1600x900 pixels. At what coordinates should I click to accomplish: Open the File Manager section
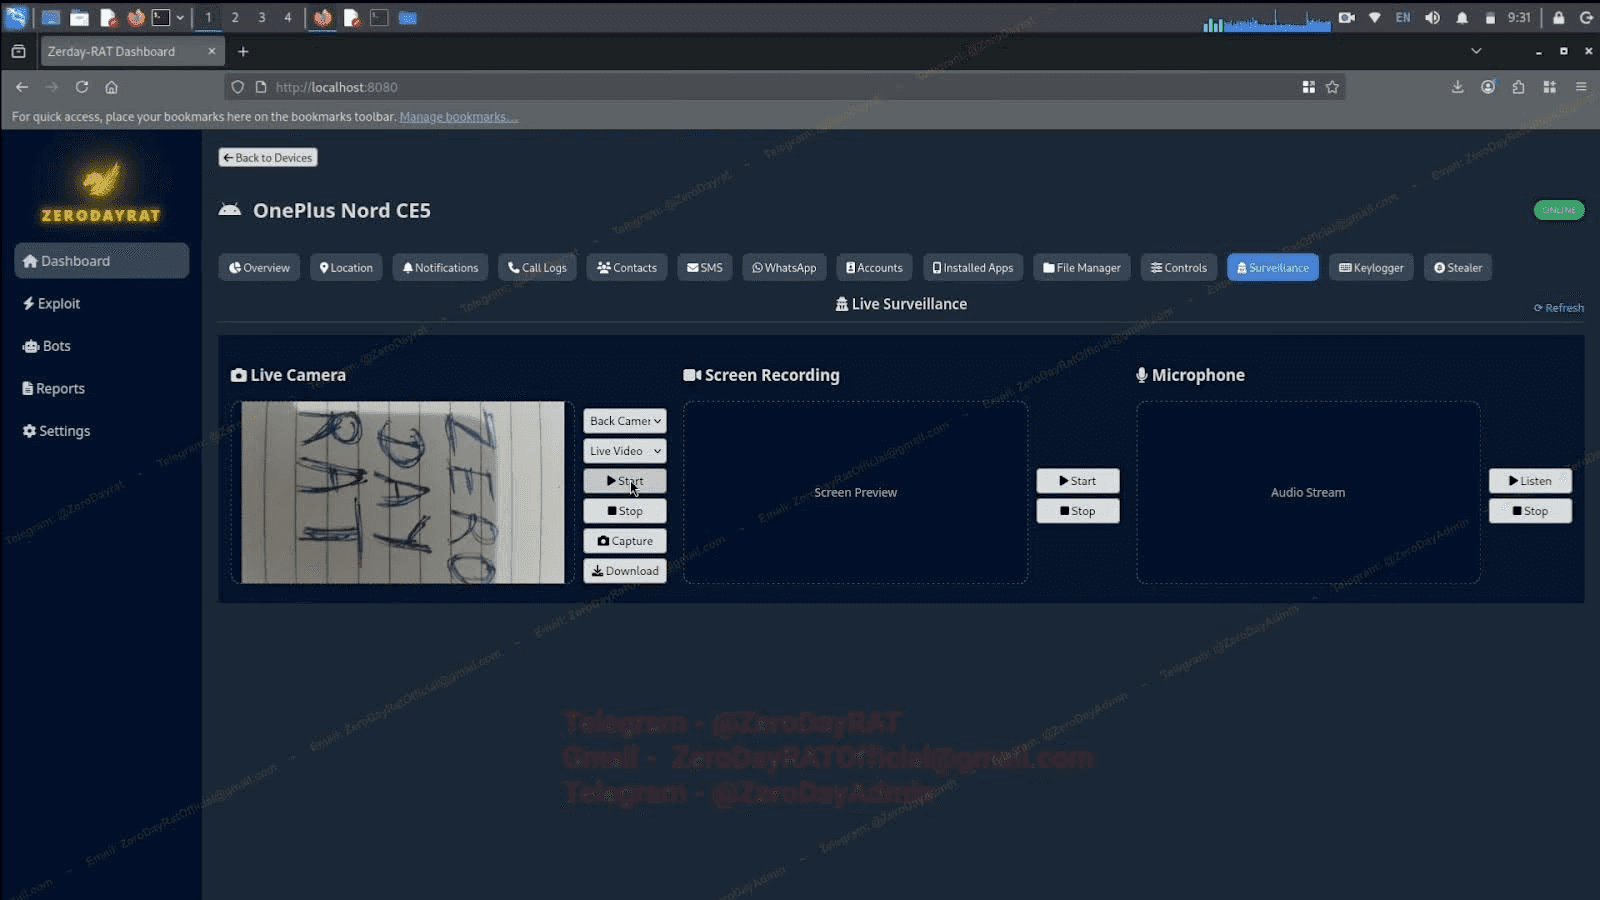(1081, 267)
